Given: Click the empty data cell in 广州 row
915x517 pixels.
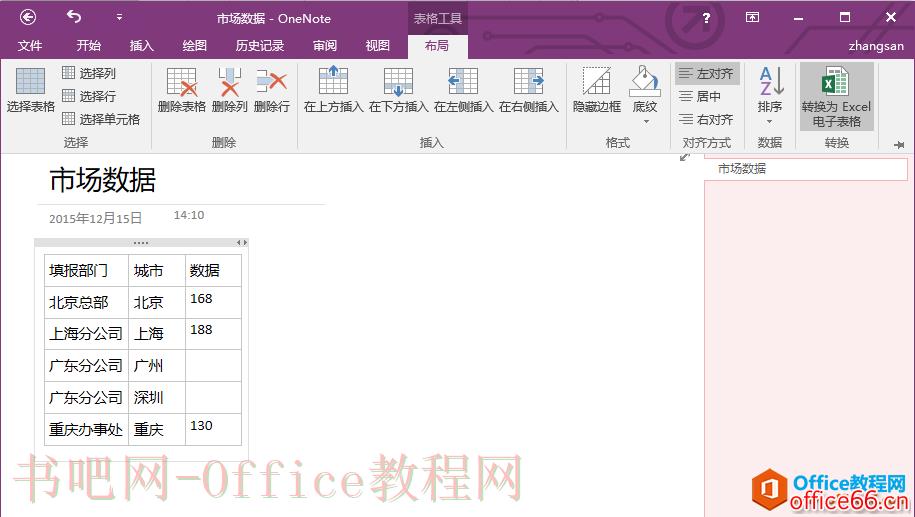Looking at the screenshot, I should (213, 366).
